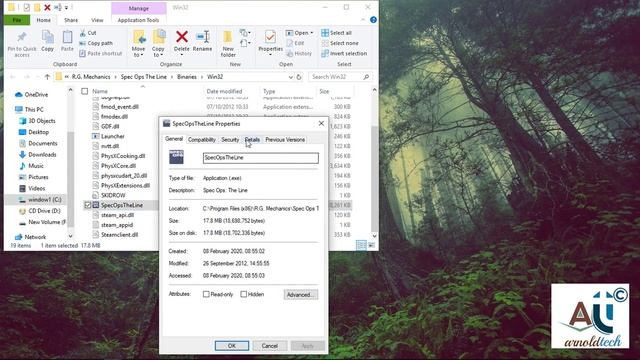640x360 pixels.
Task: Select window1 (C:) drive in sidebar
Action: point(40,200)
